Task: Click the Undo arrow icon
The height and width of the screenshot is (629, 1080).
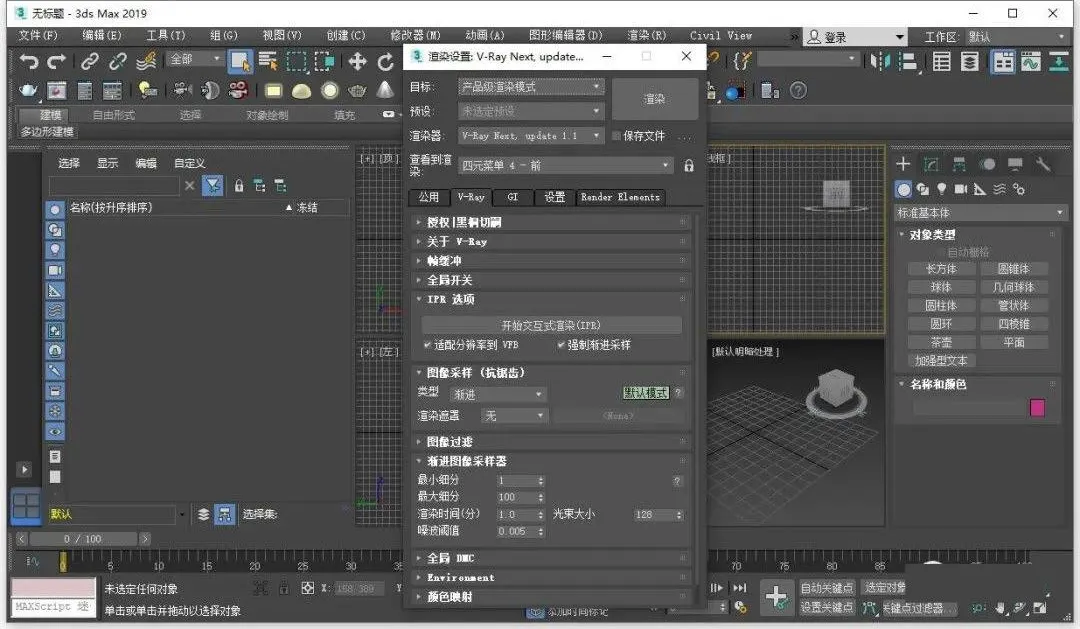Action: pyautogui.click(x=28, y=61)
